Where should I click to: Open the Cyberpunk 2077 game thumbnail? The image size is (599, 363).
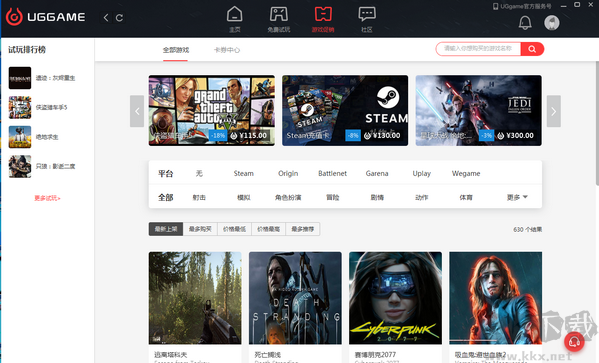395,298
